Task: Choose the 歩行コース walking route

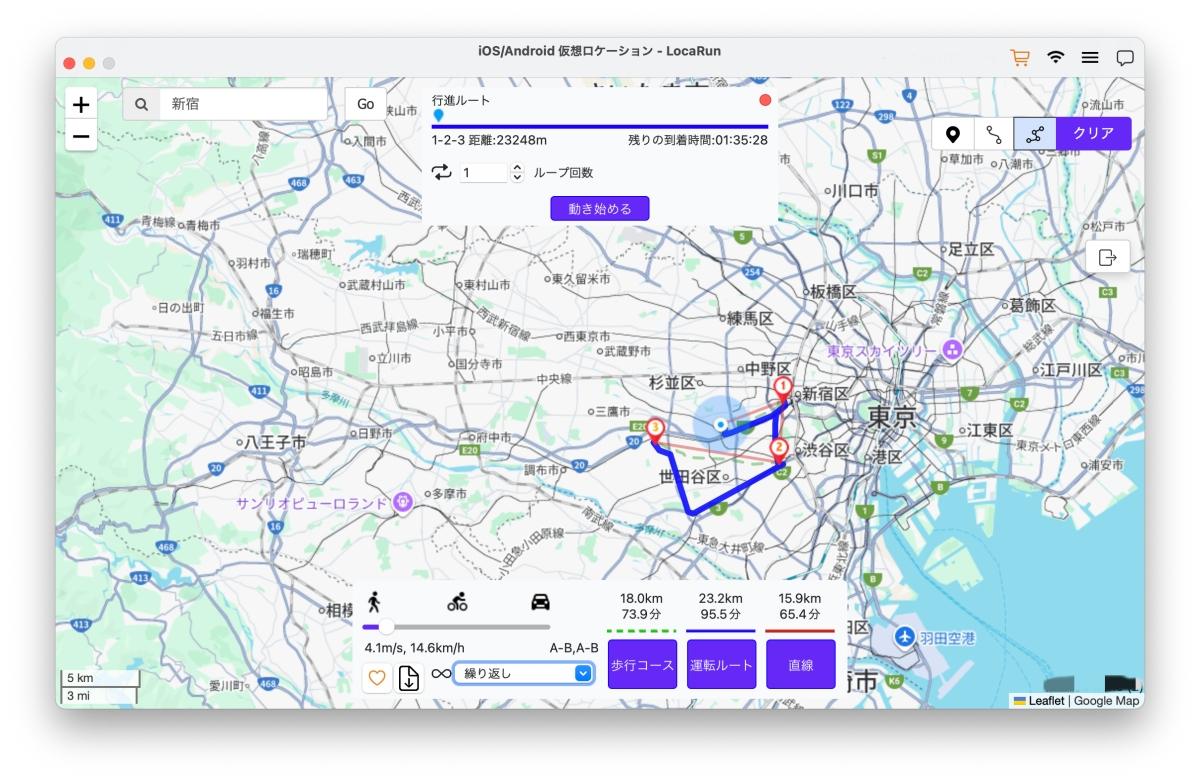Action: click(x=642, y=664)
